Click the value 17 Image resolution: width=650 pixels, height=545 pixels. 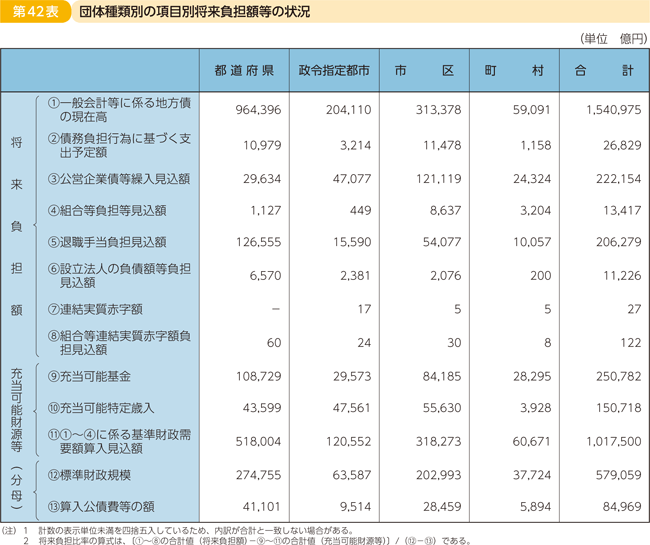click(364, 309)
